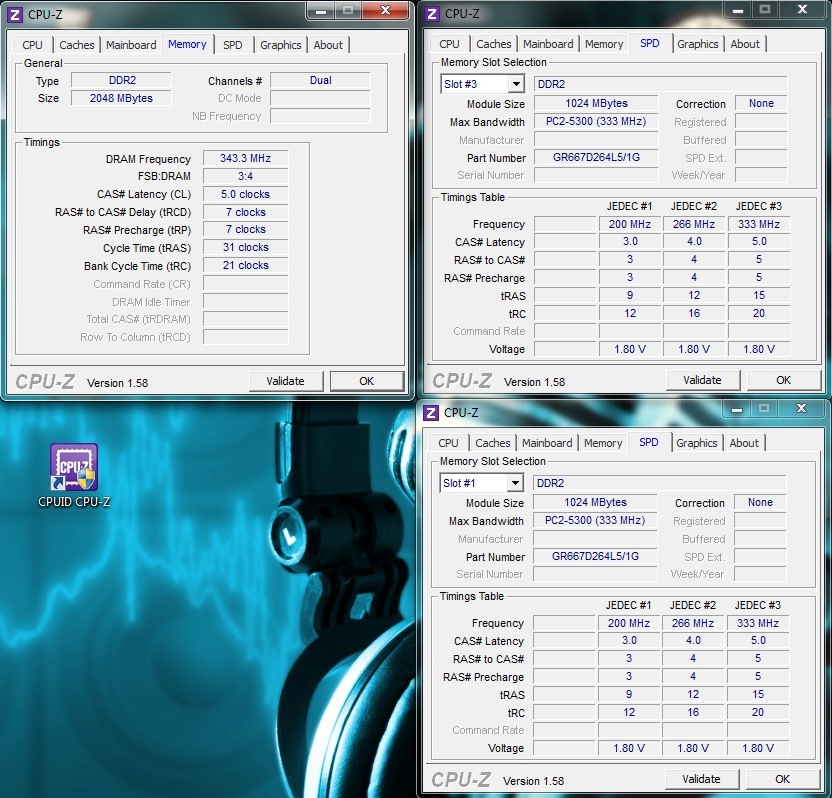Click JEDEC #3 tRAS value 15 in Slot #1 window
Screen dimensions: 832x798
click(758, 694)
